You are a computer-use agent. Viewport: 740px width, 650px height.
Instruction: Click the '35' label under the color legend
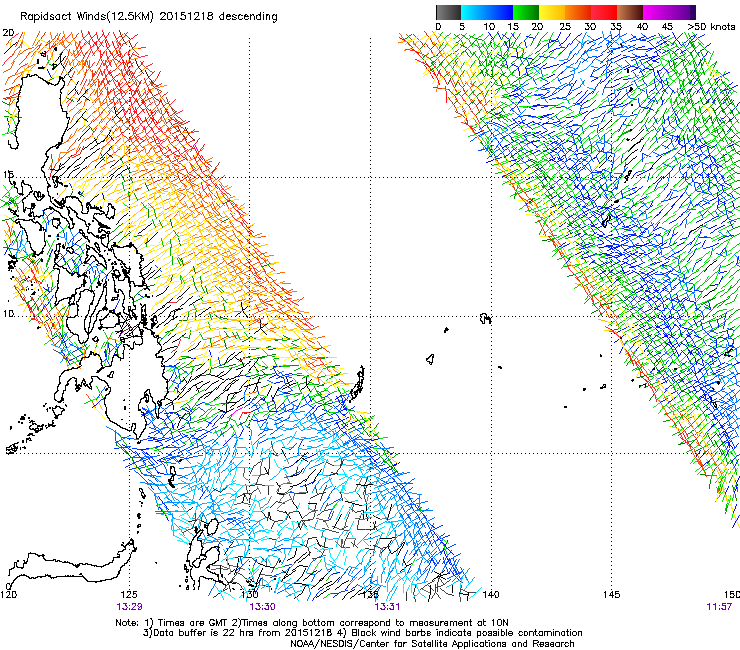[616, 27]
